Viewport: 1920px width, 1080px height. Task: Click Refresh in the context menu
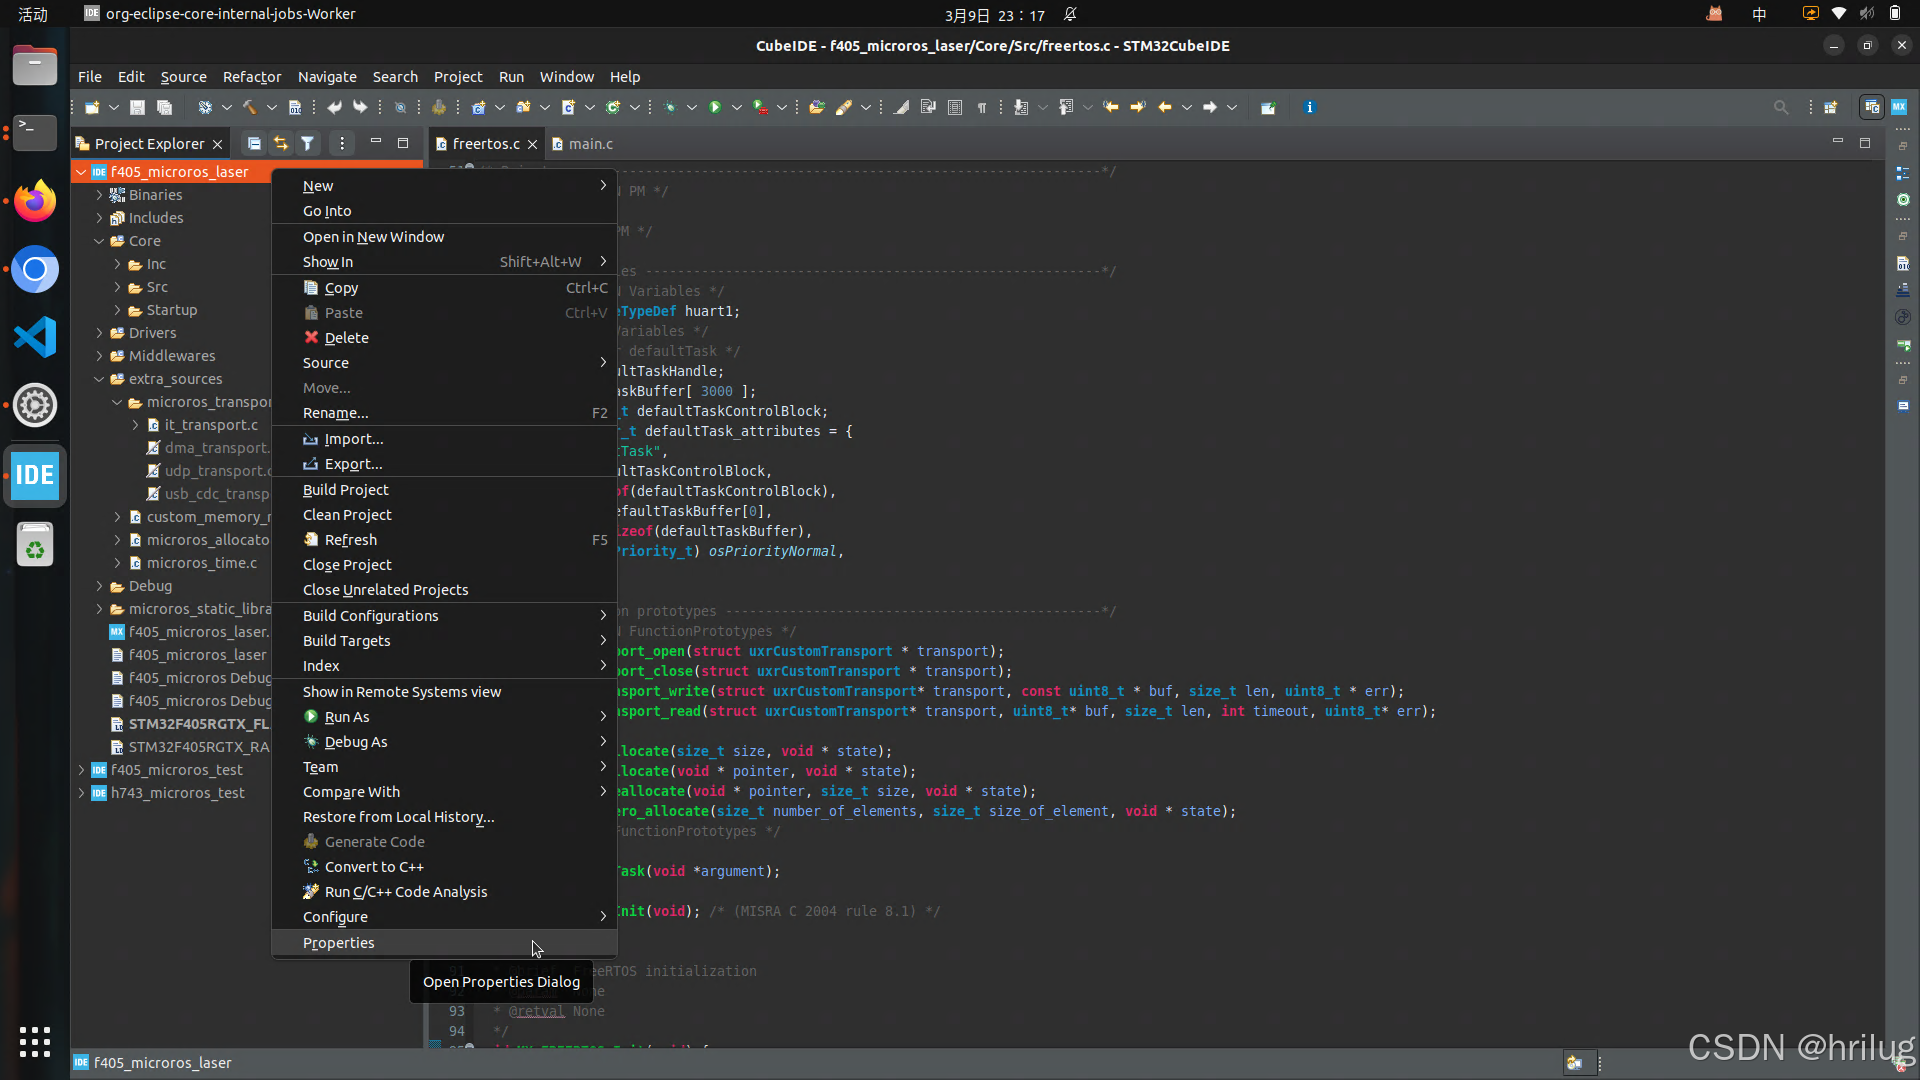(x=351, y=540)
